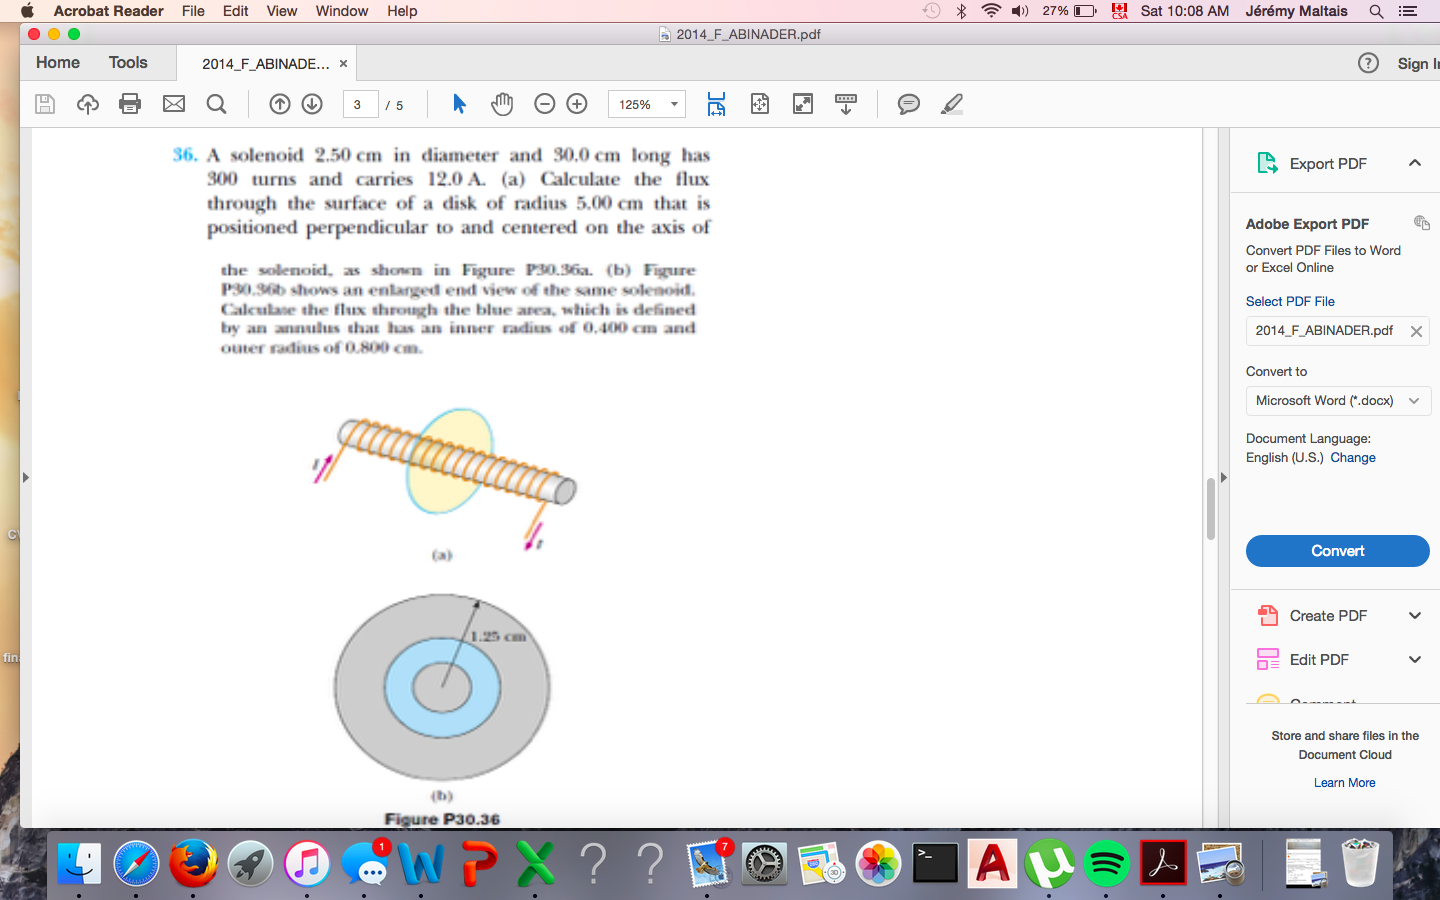Toggle full screen mode icon
Viewport: 1440px width, 900px height.
[803, 104]
